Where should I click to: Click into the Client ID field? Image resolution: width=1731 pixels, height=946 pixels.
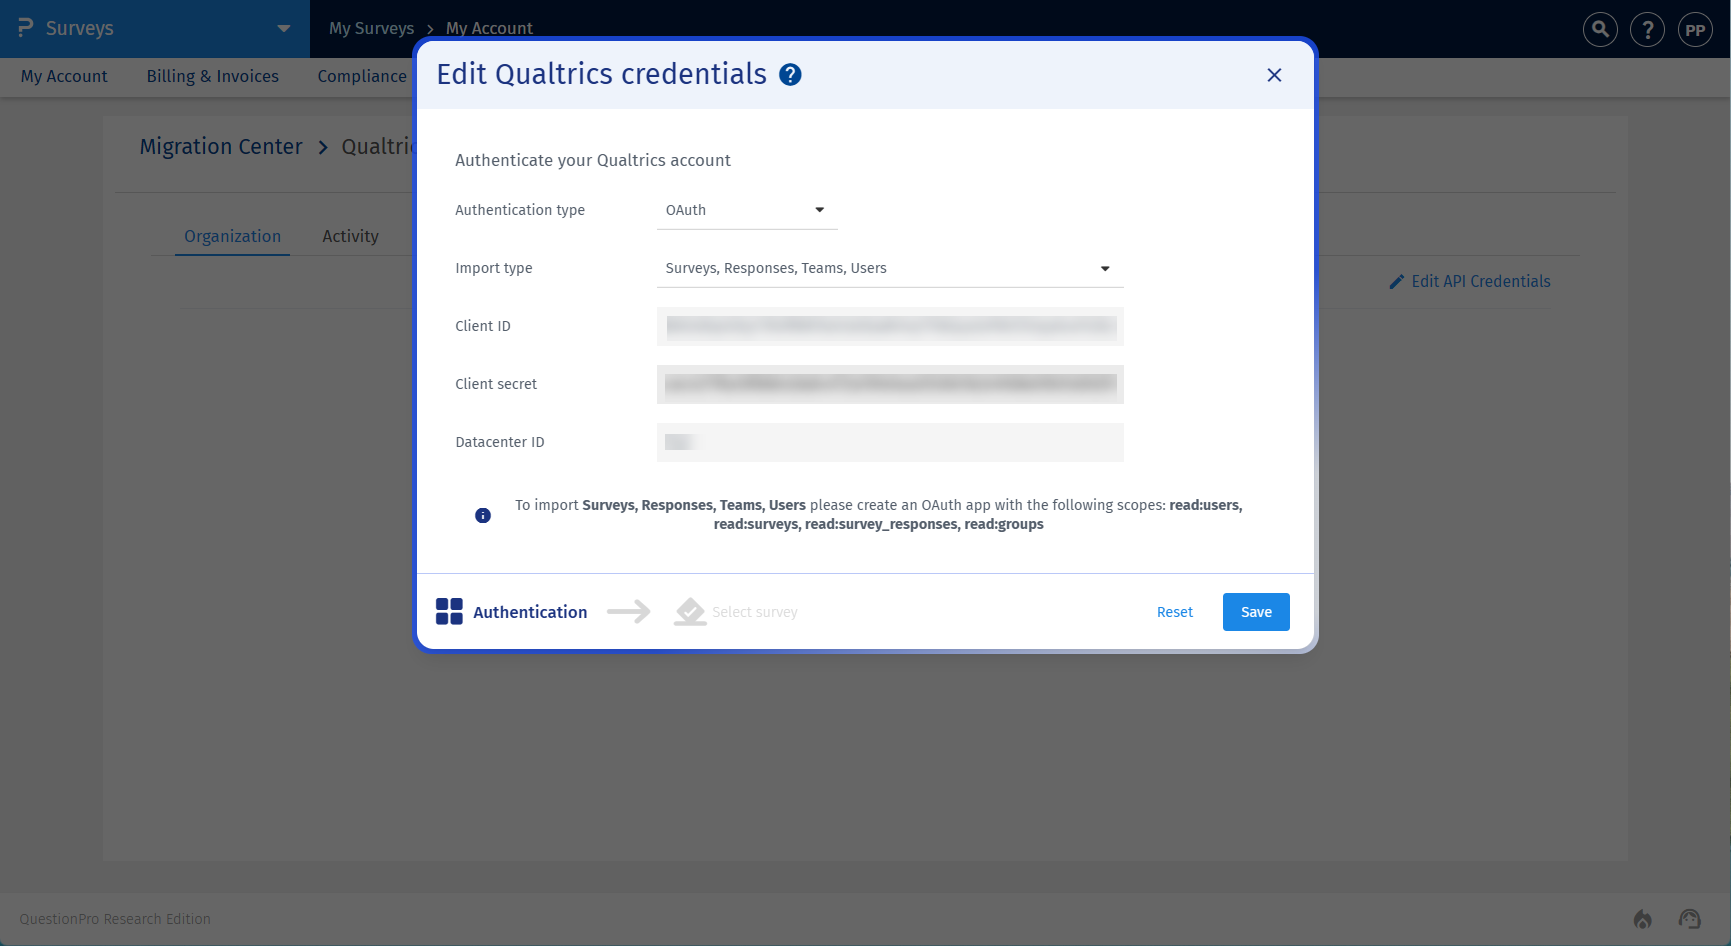(x=890, y=326)
